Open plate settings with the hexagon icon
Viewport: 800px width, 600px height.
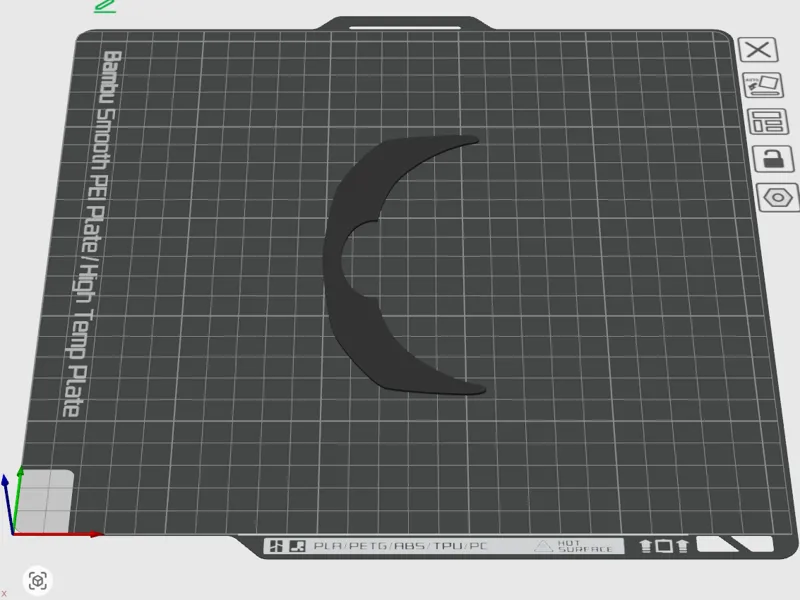(x=779, y=197)
